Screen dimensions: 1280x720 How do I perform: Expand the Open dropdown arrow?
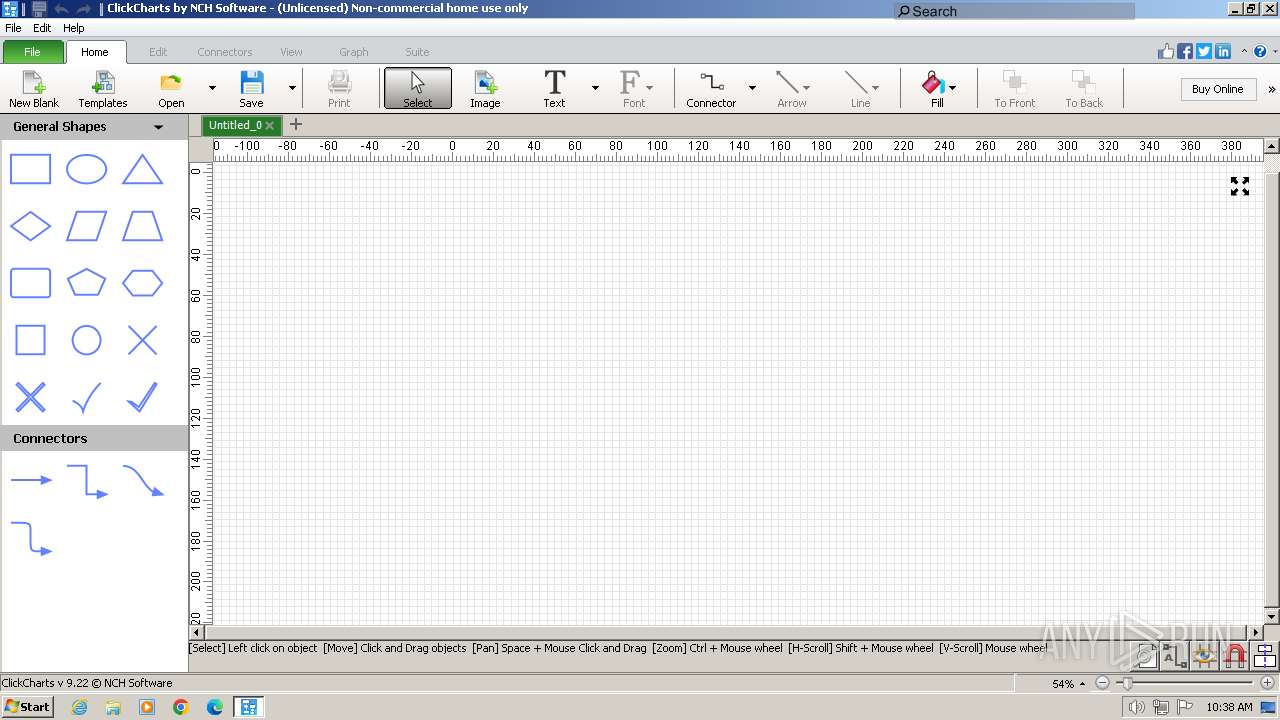click(x=212, y=88)
